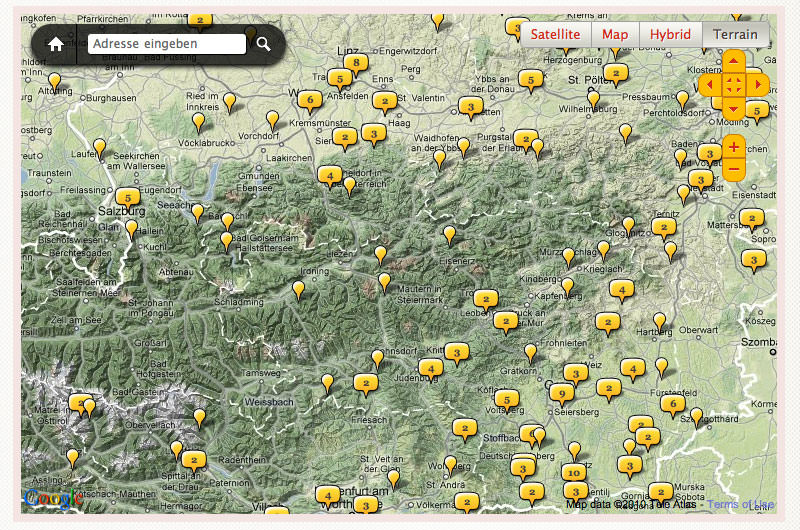Open cluster marker 2 at St. Pölten

point(616,73)
